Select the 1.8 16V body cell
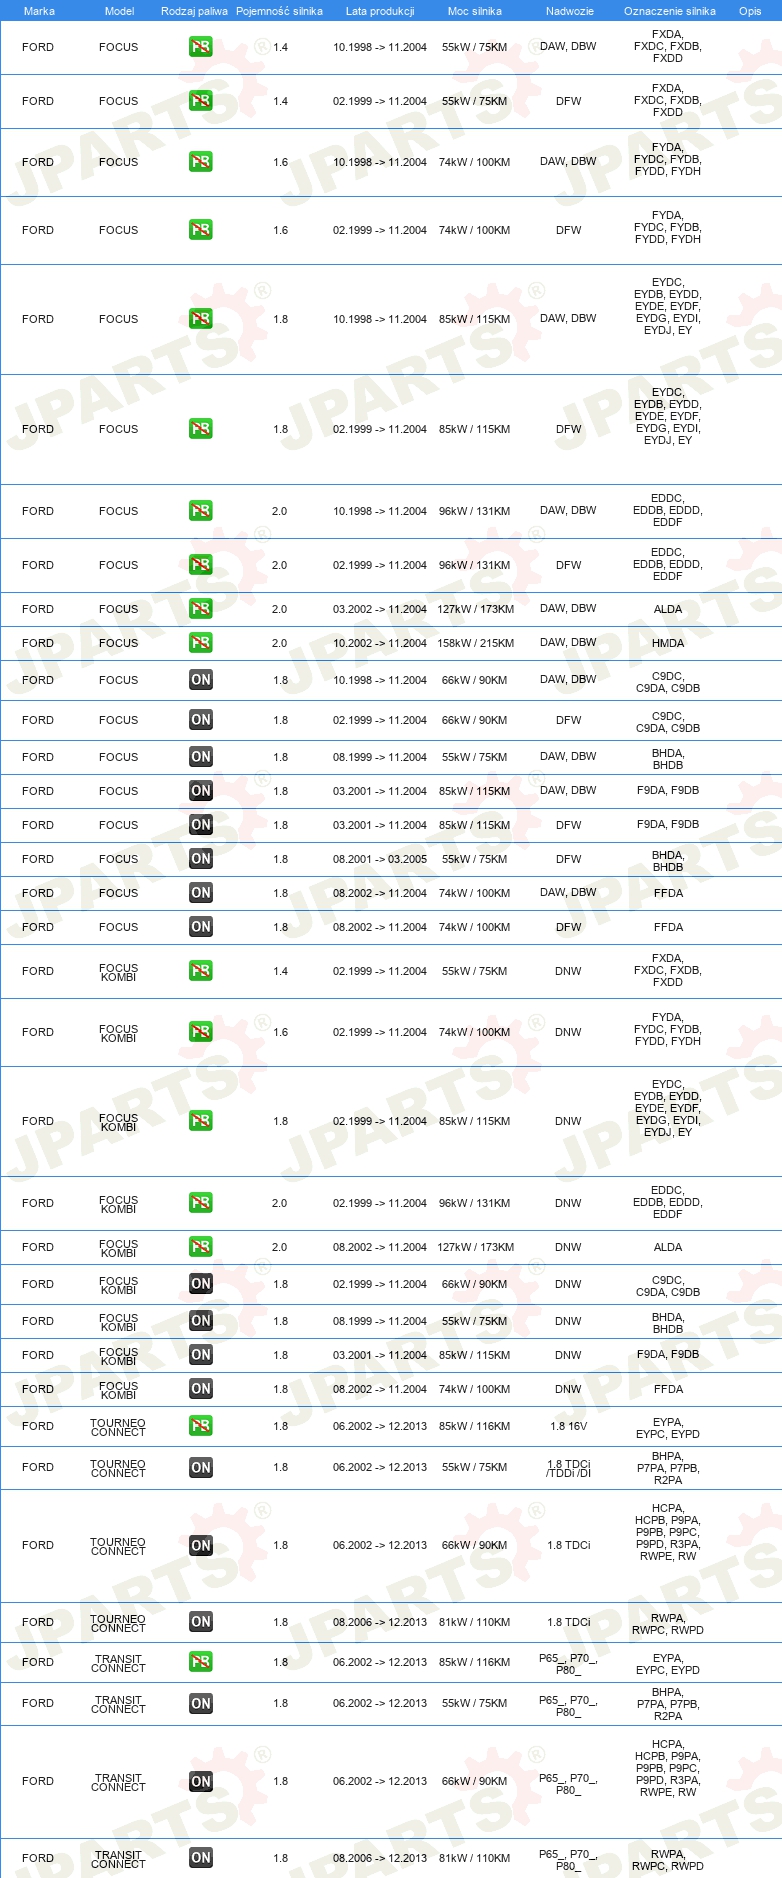 click(569, 1426)
